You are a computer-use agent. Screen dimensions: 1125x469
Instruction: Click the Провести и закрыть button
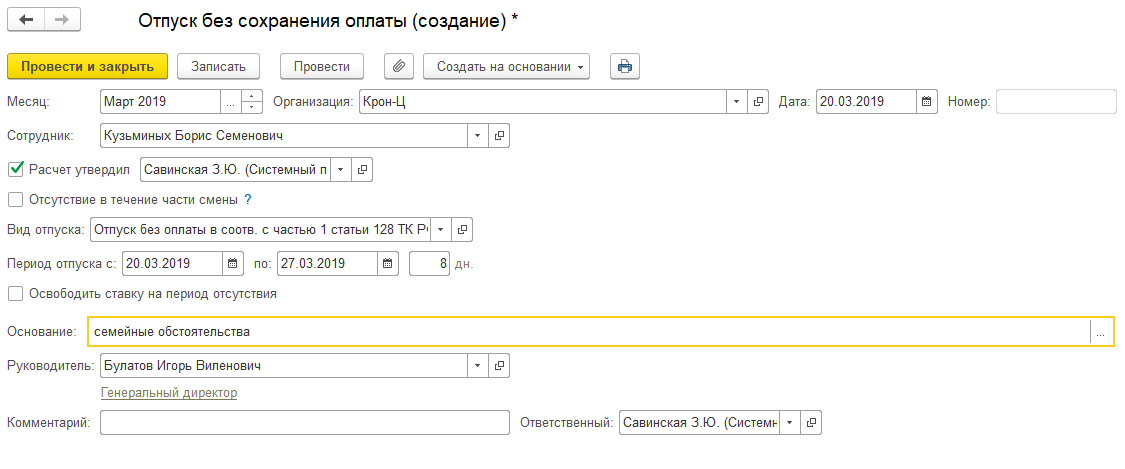[x=87, y=67]
